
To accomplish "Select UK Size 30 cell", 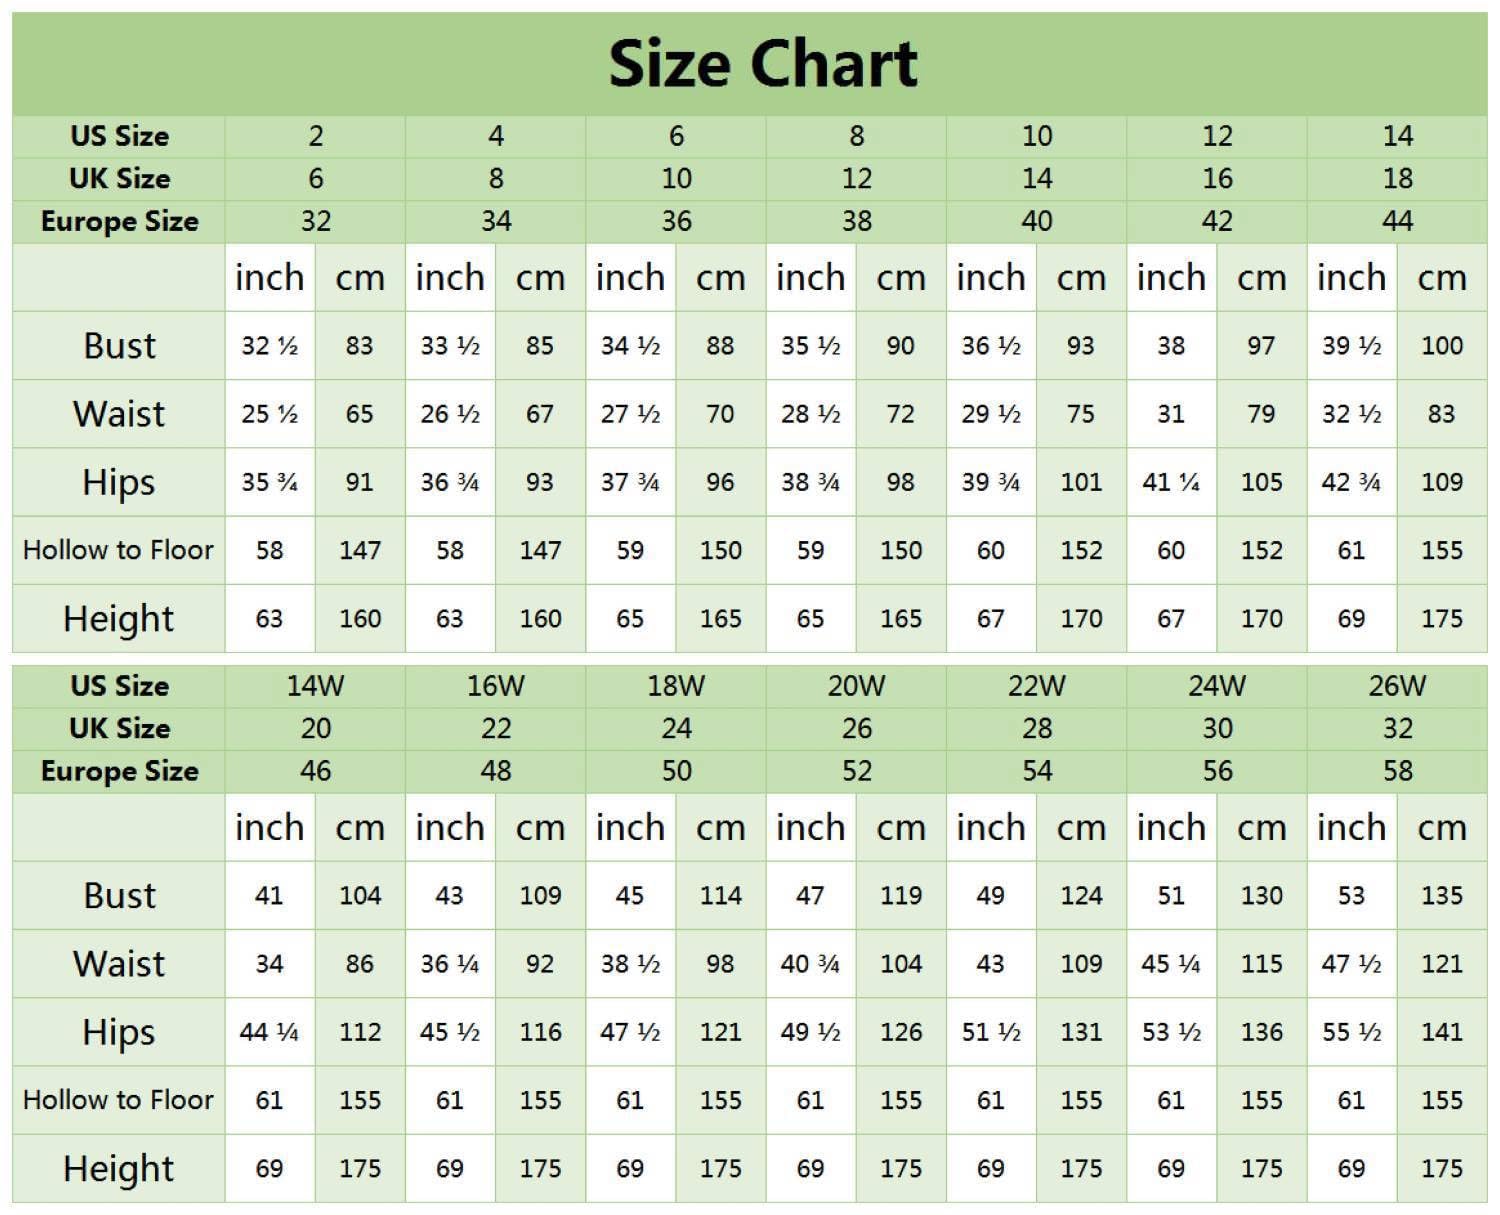I will point(1217,729).
